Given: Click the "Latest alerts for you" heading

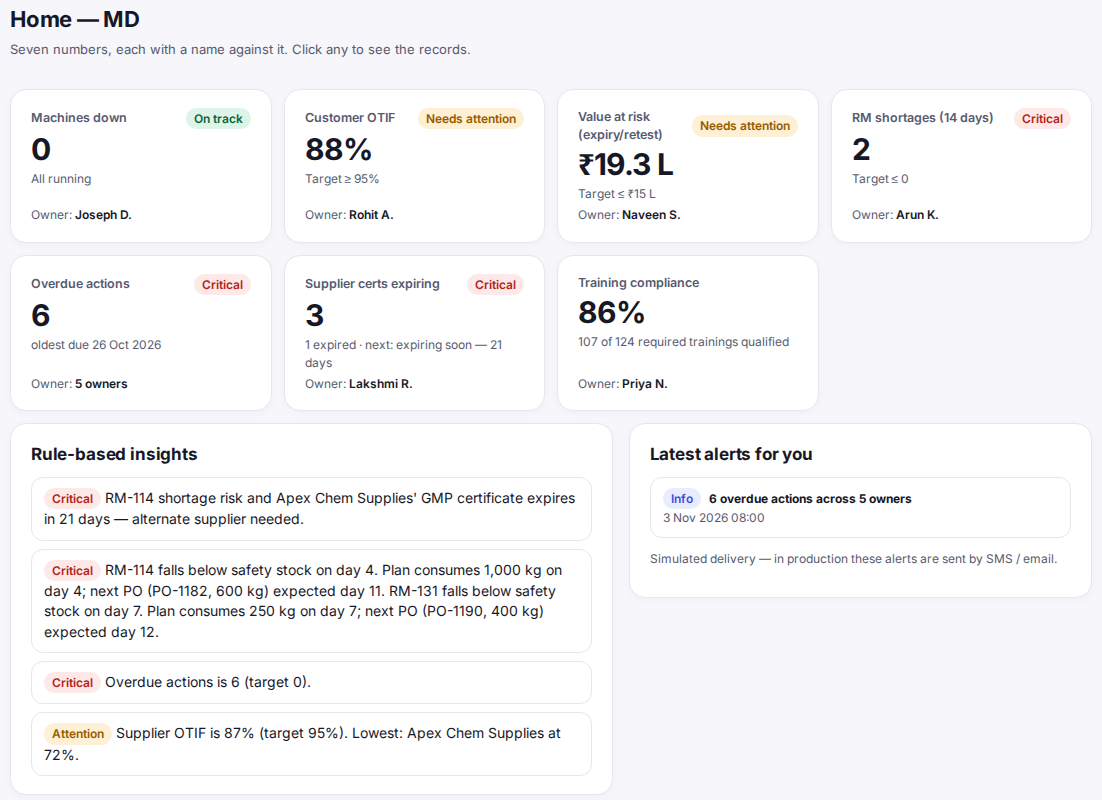Looking at the screenshot, I should point(731,454).
